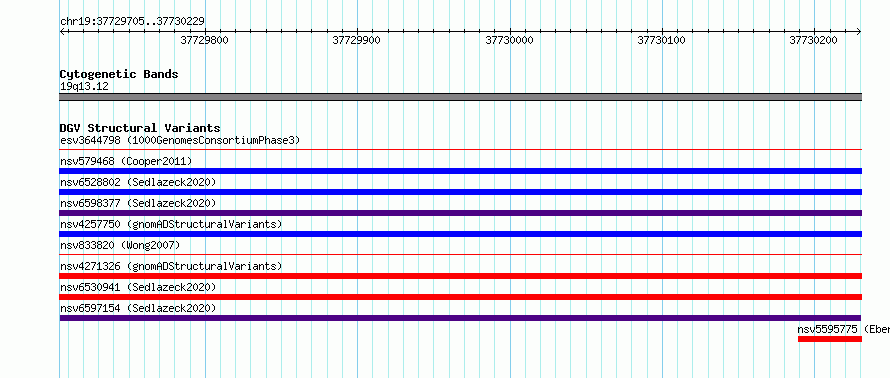890x378 pixels.
Task: Open variant nsv833820 (Wong2007) label
Action: (120, 245)
